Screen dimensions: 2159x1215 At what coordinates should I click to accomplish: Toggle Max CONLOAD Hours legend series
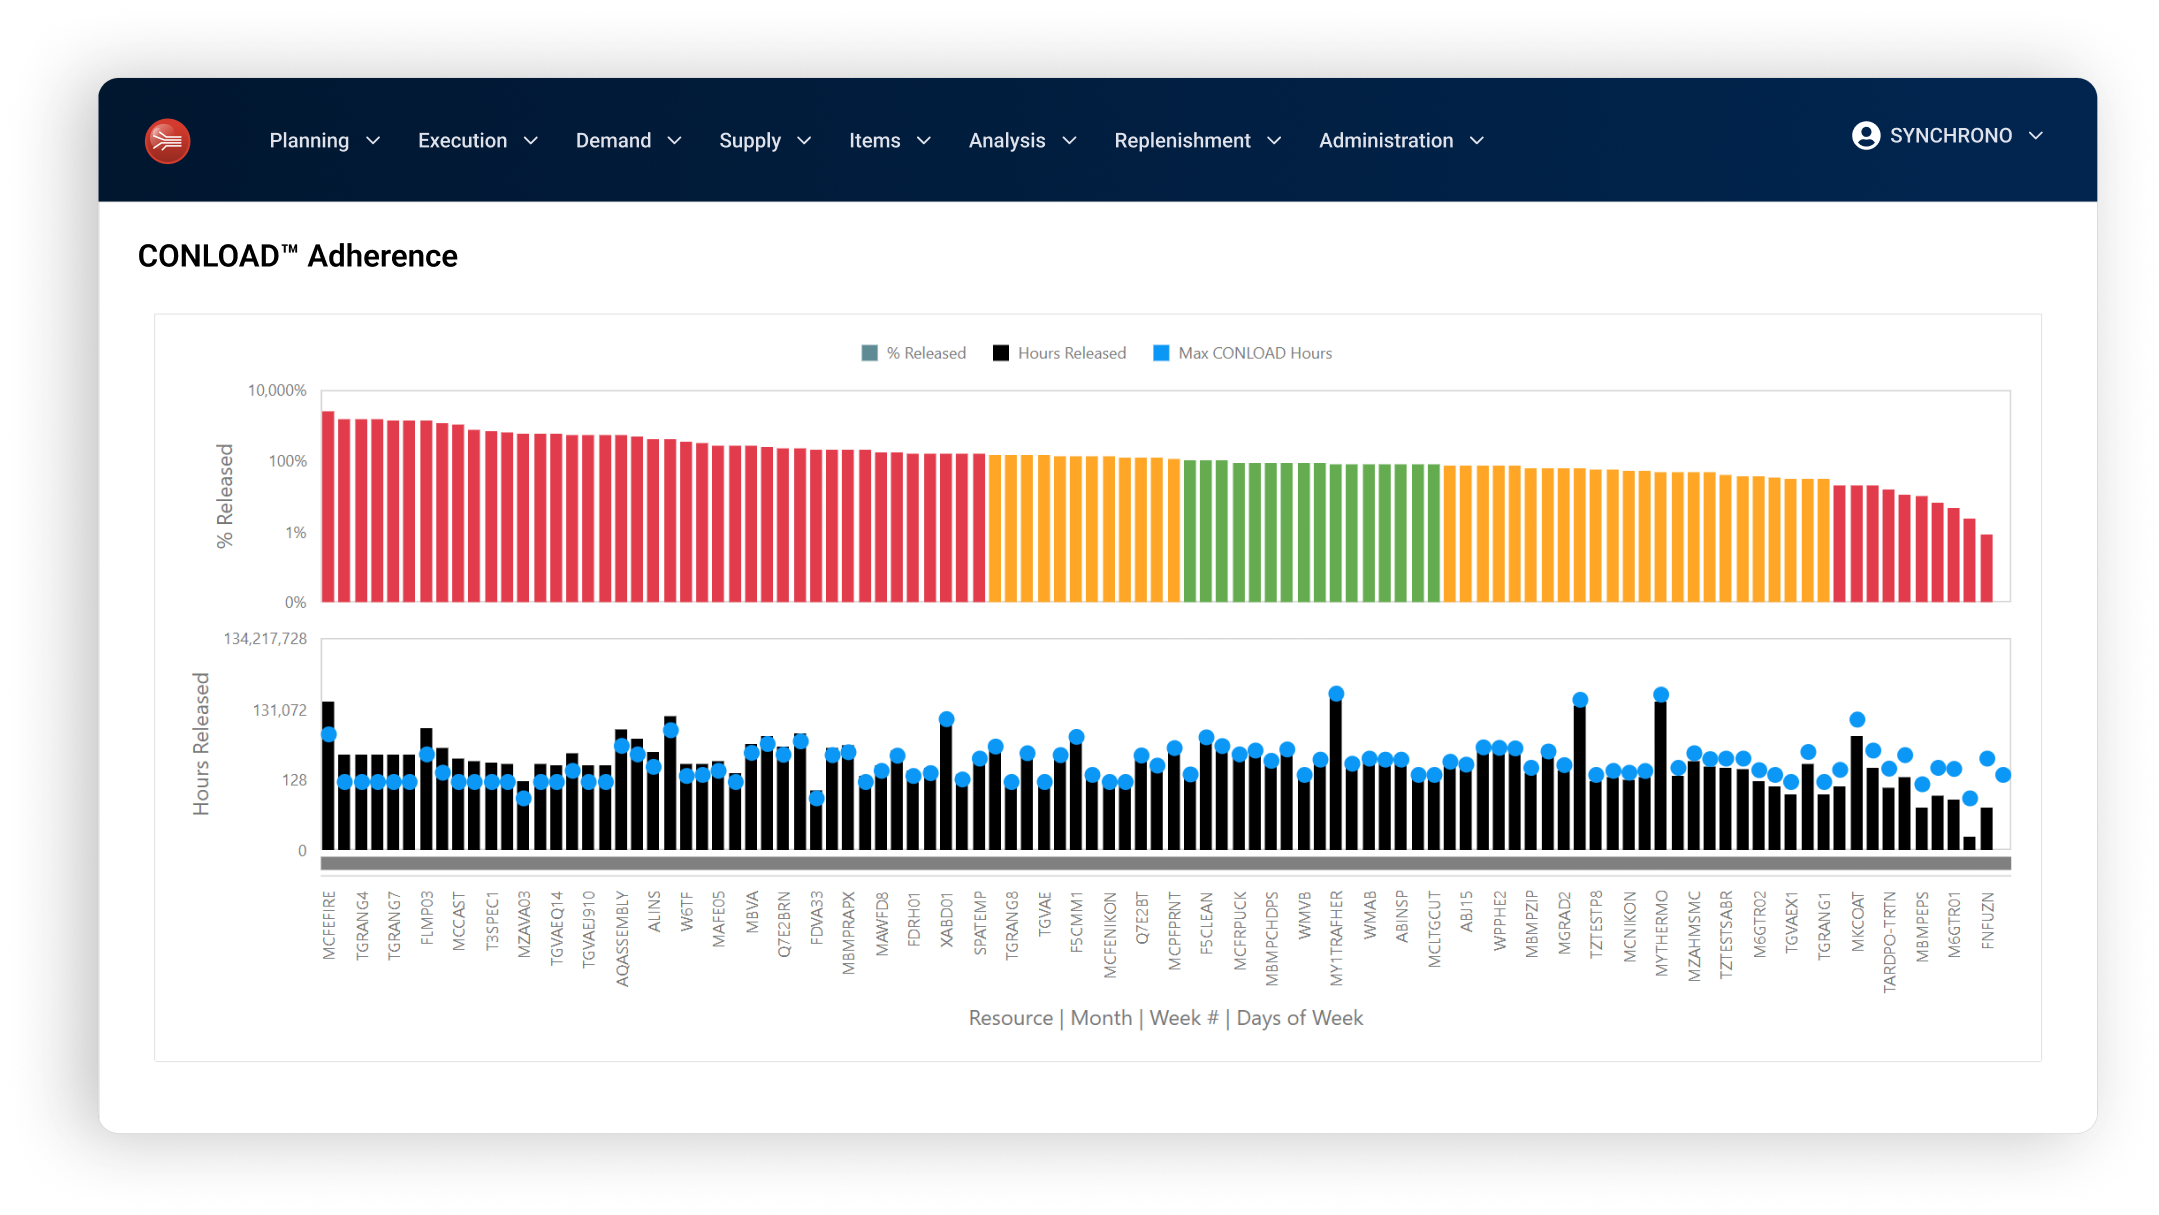pos(1254,353)
